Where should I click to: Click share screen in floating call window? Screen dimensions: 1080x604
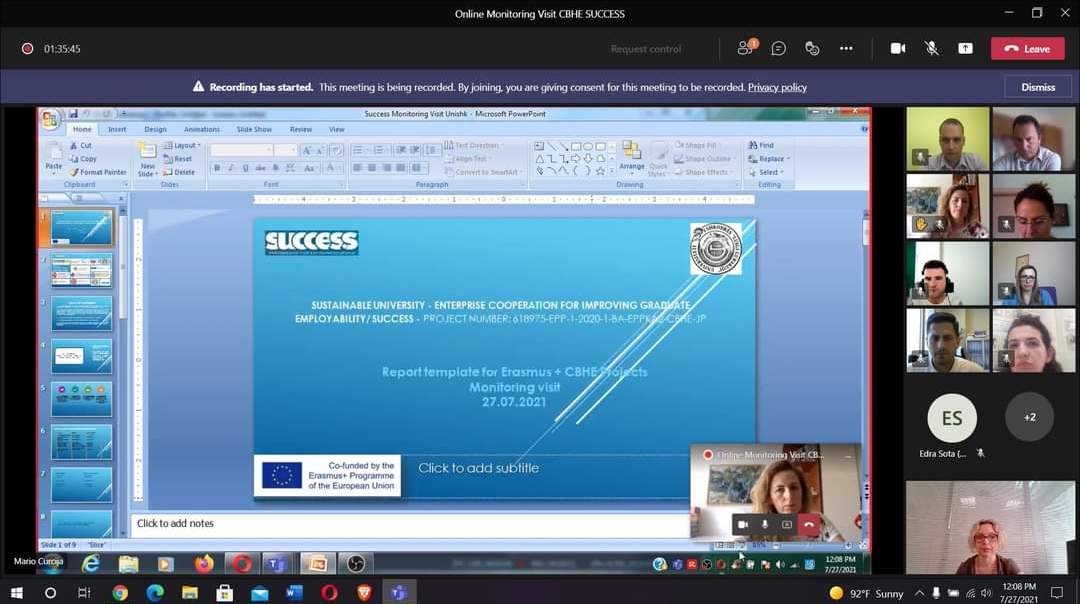(x=787, y=525)
